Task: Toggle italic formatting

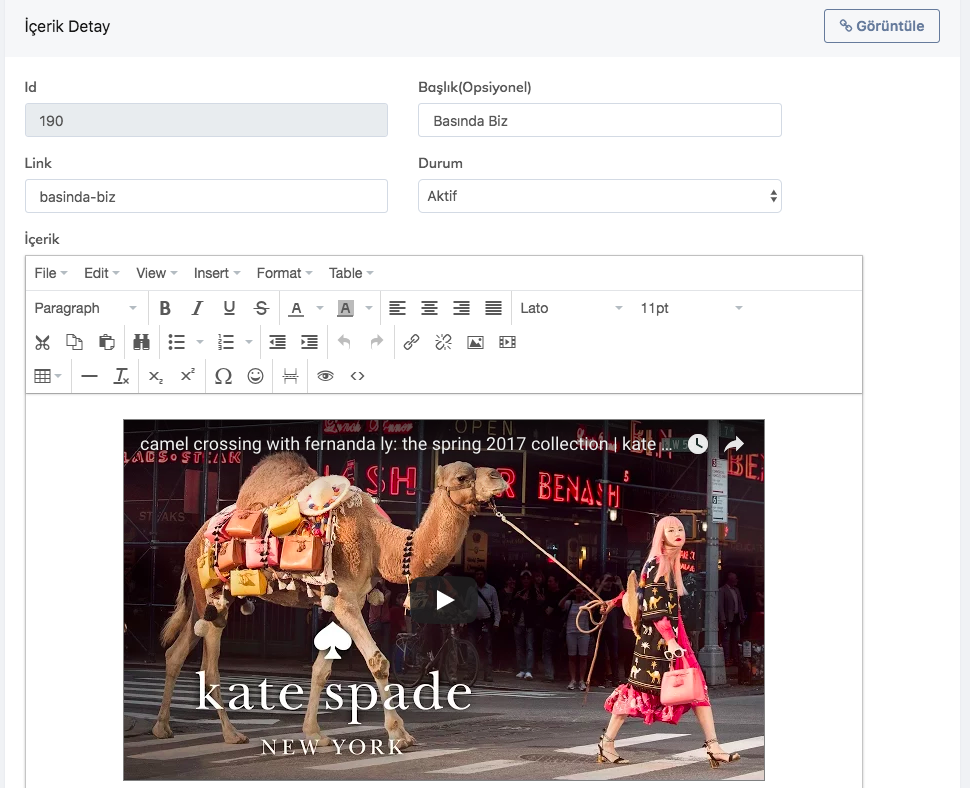Action: 197,308
